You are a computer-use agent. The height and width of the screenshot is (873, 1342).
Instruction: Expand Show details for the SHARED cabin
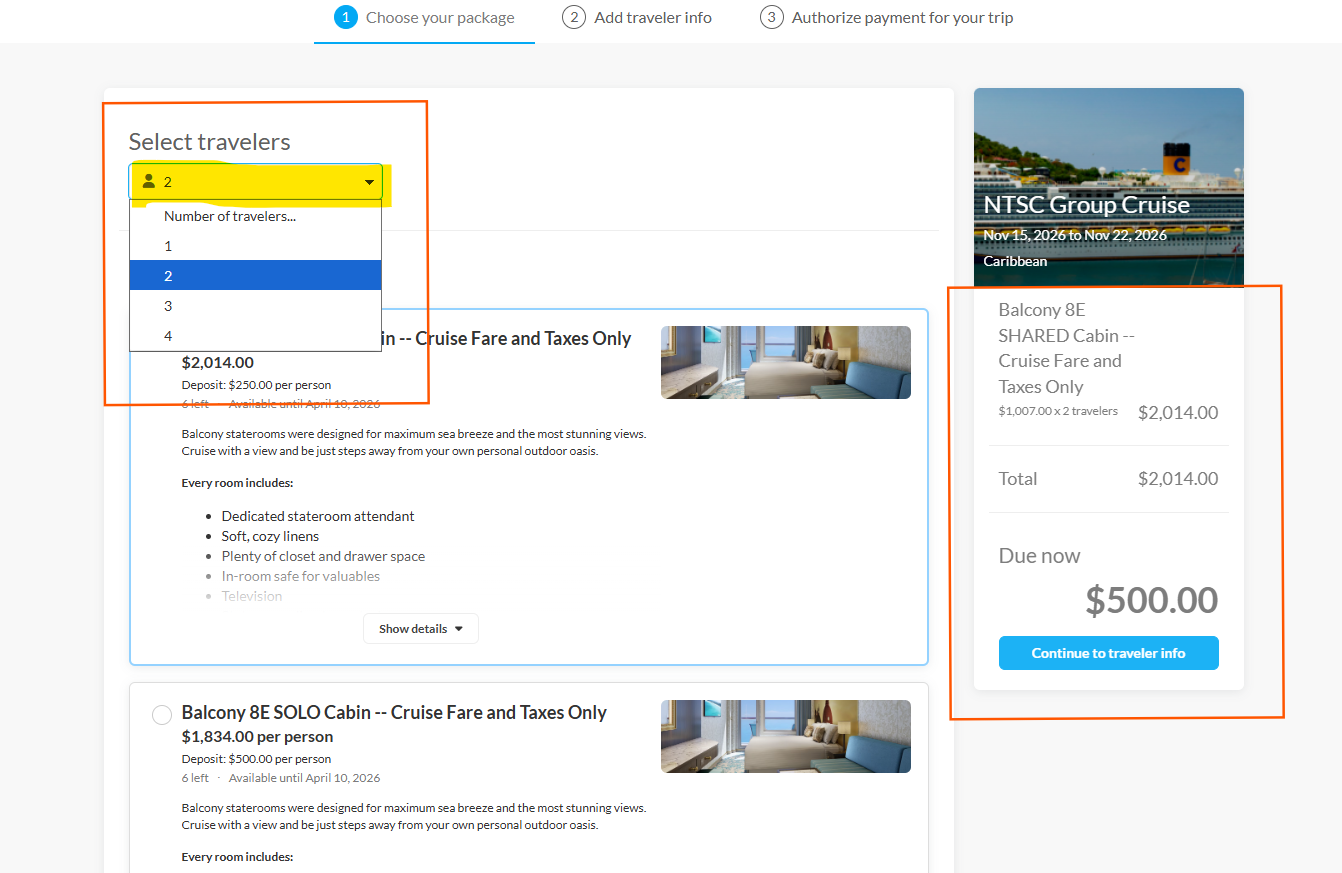tap(420, 629)
